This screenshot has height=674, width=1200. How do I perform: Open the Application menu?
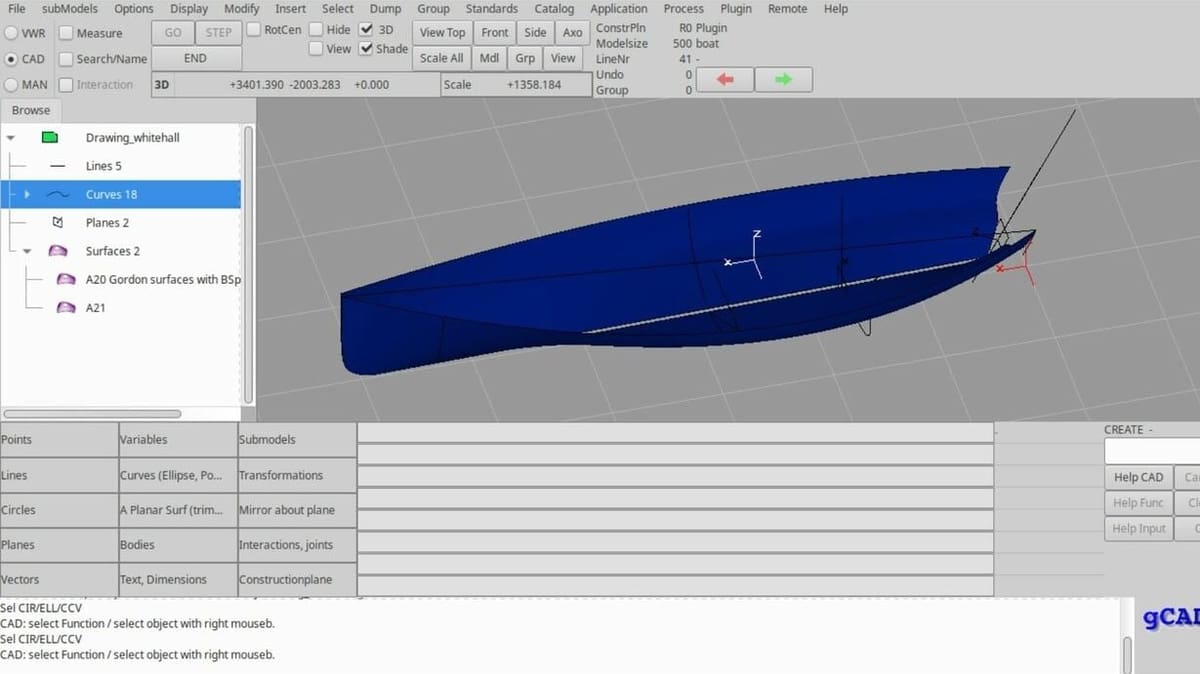click(619, 9)
